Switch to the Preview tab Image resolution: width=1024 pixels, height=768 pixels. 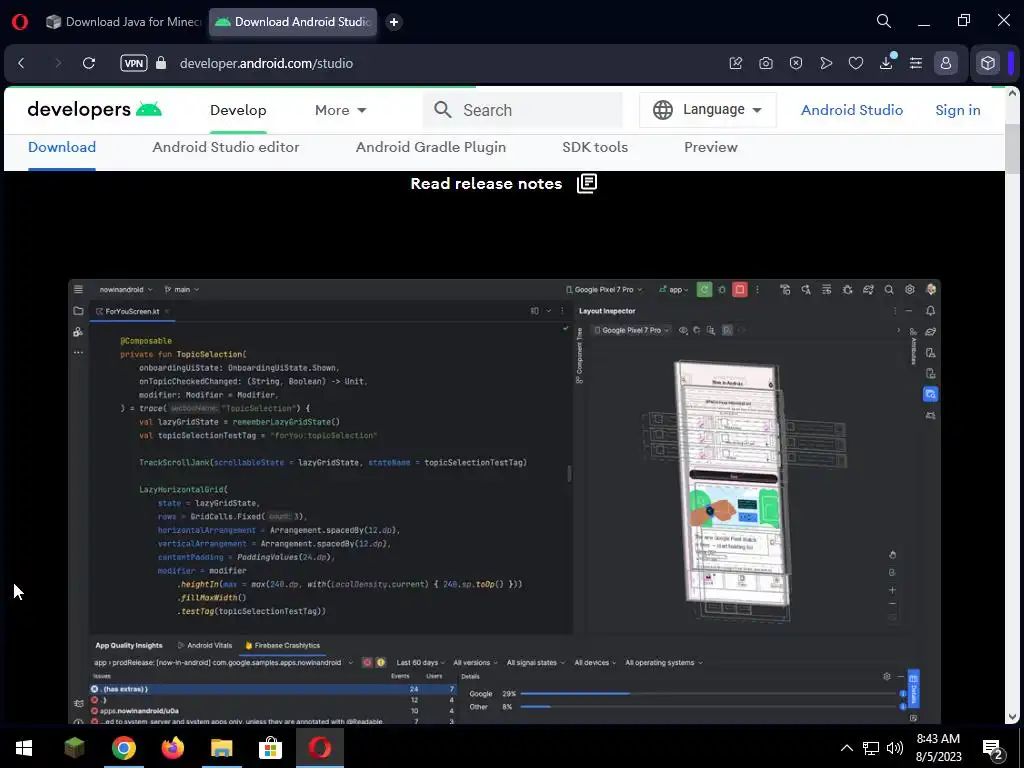pyautogui.click(x=711, y=148)
